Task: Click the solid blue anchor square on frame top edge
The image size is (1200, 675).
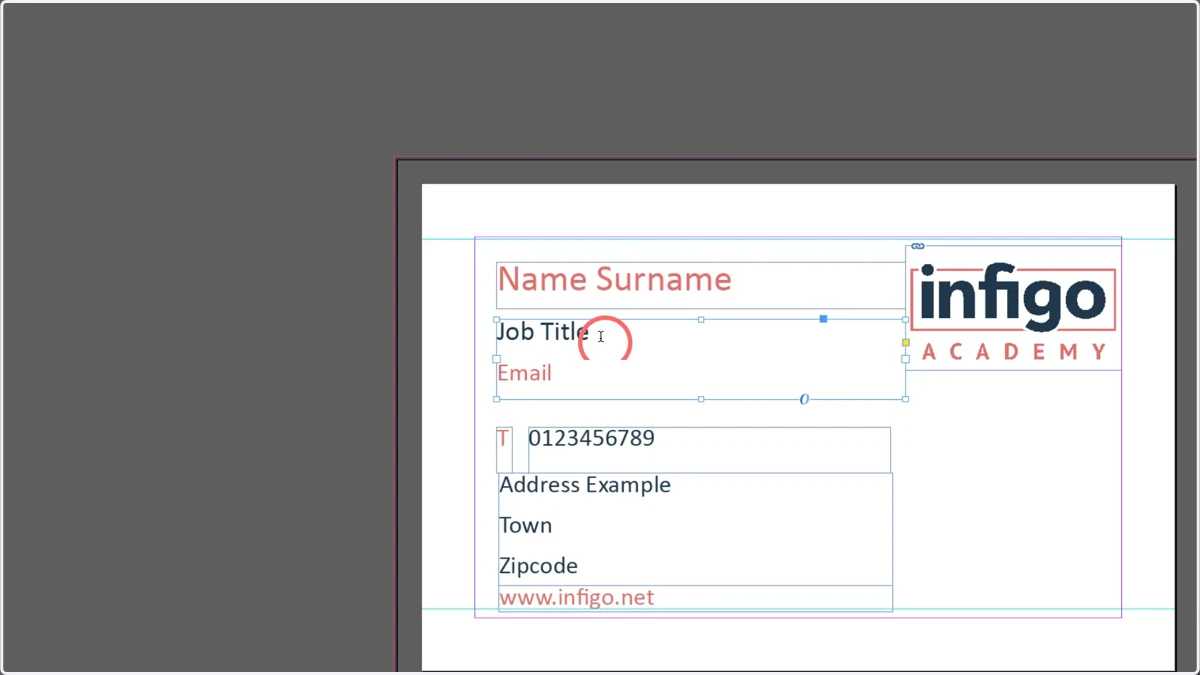Action: pos(823,319)
